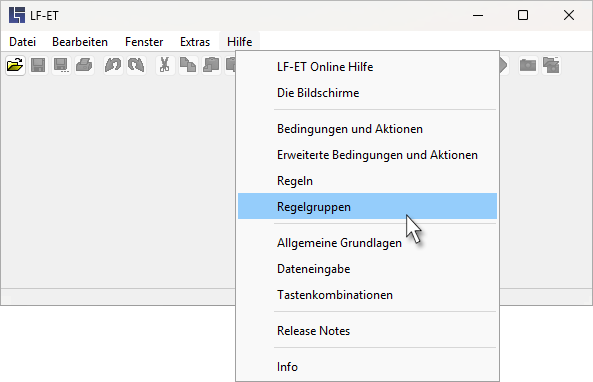Maximize the LF-ET window
Screen dimensions: 593x382
(x=523, y=16)
